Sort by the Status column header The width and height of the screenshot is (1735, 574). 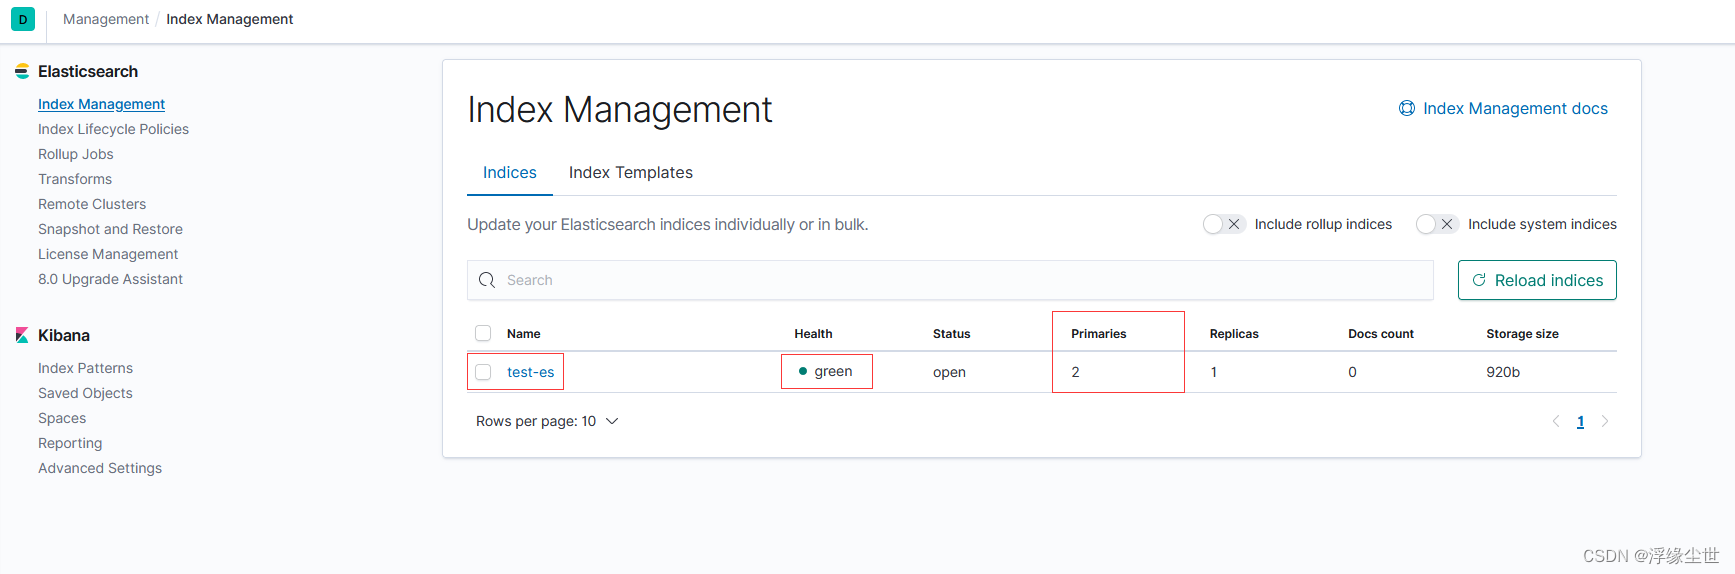[x=951, y=334]
